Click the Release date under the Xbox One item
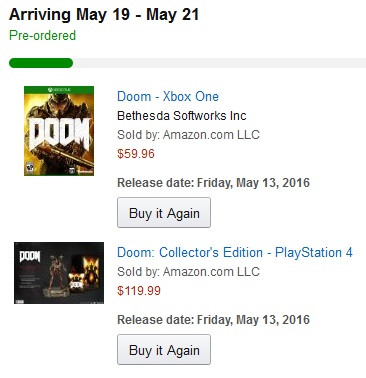366x378 pixels. point(213,183)
